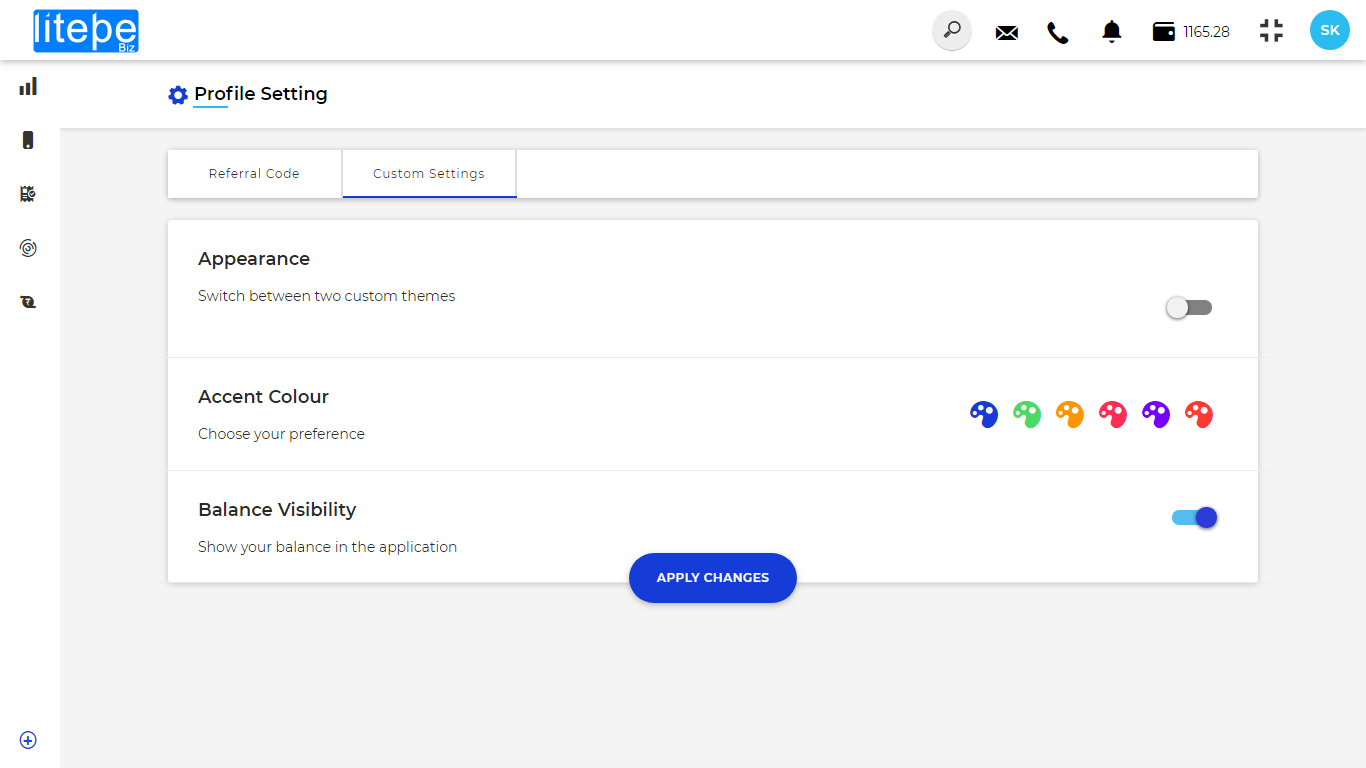Select the Custom Settings tab
The height and width of the screenshot is (768, 1366).
coord(429,174)
